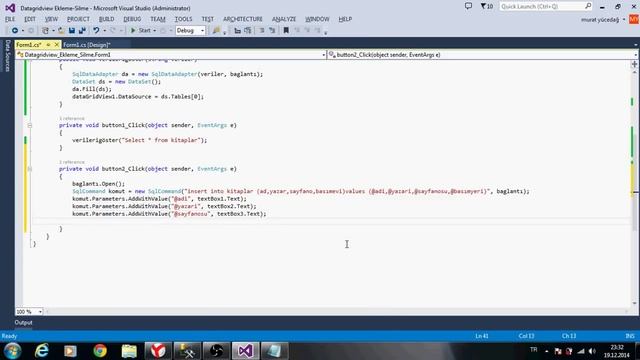Click the Quick Launch magnifier icon
This screenshot has width=640, height=360.
click(588, 7)
